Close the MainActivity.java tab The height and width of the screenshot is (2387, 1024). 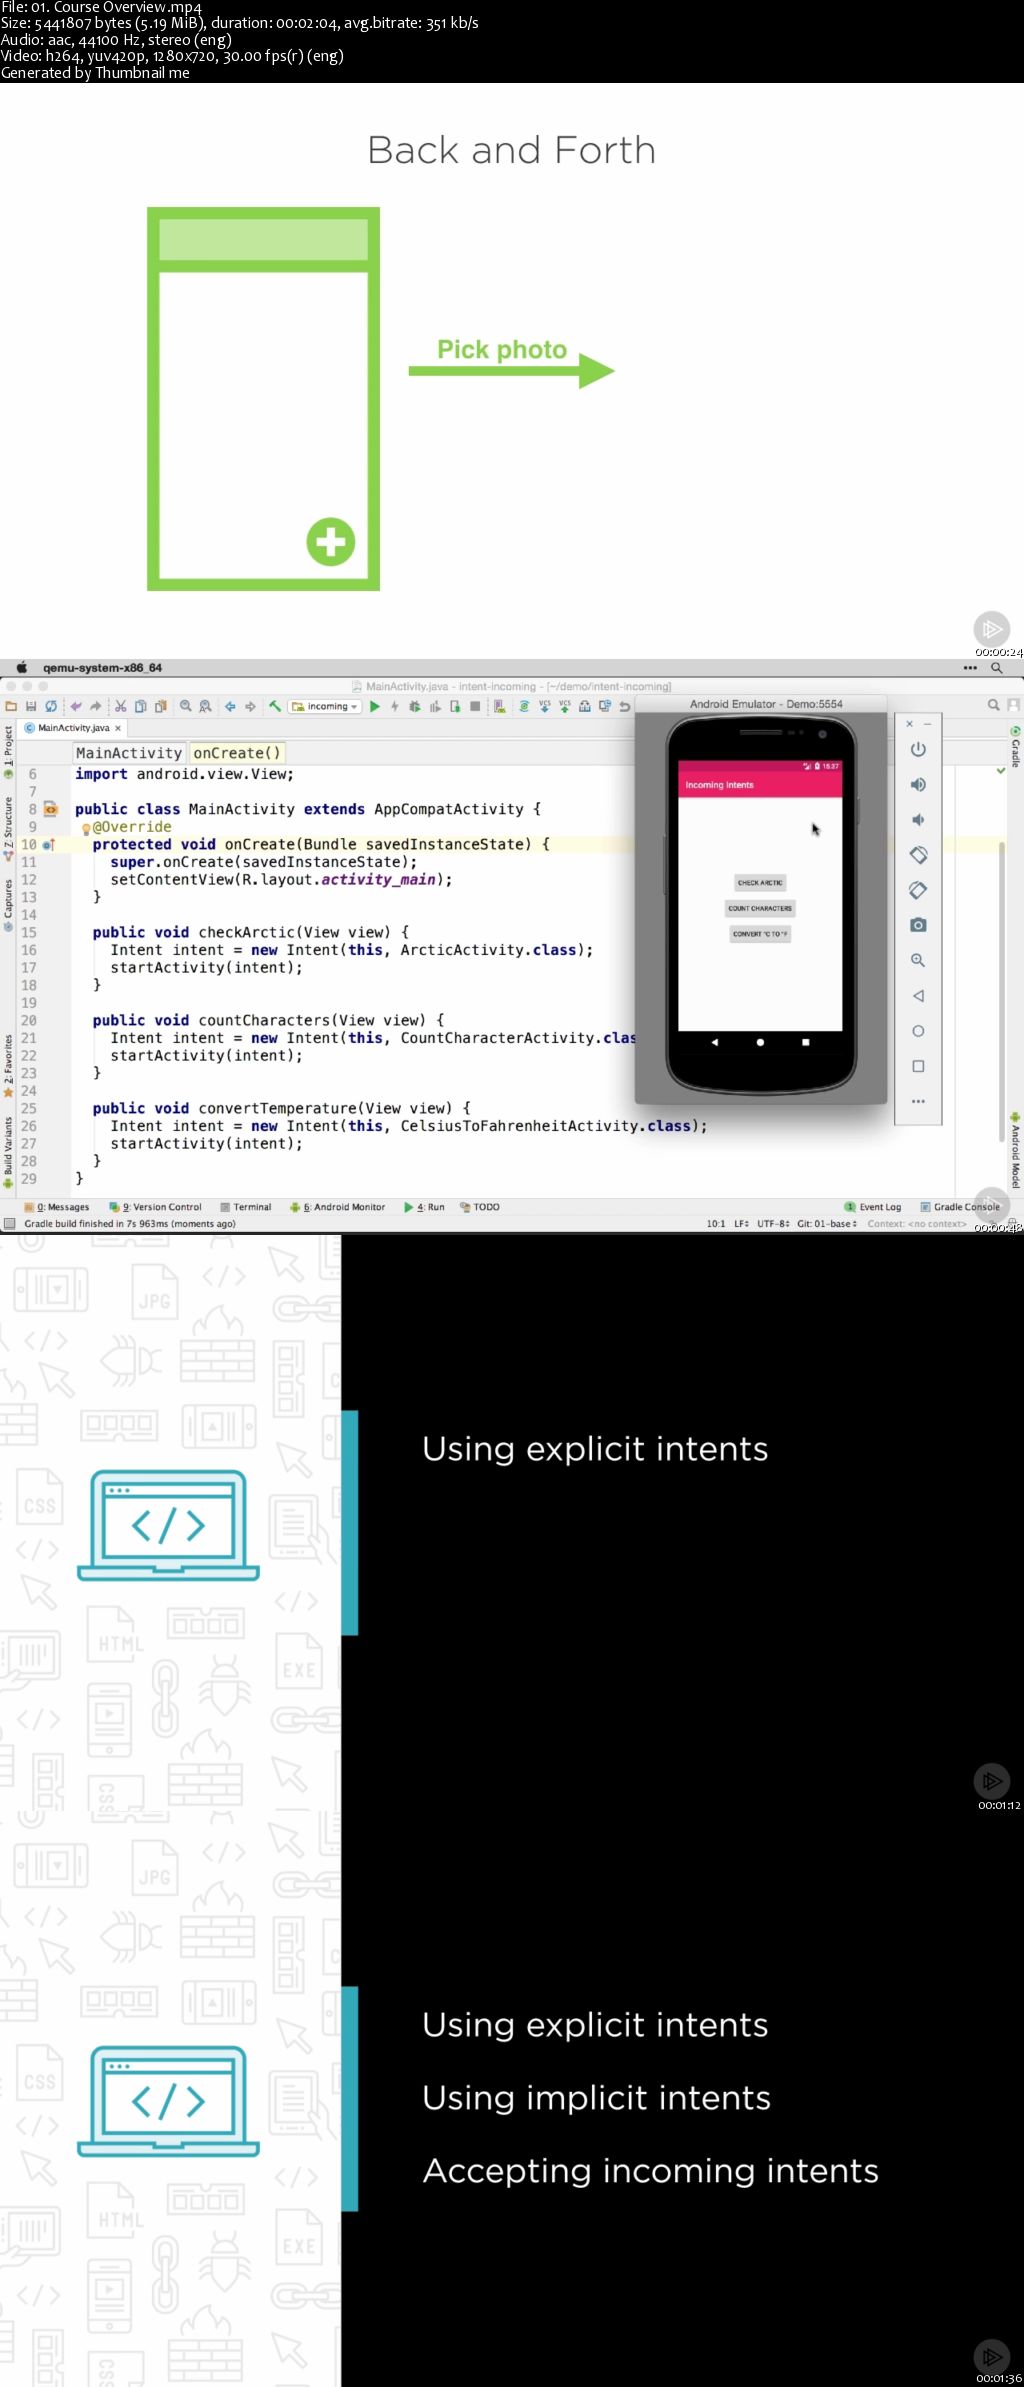(118, 728)
